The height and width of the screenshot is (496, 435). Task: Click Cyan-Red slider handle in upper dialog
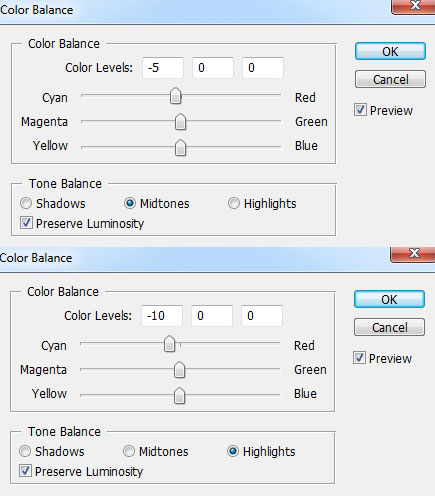tap(175, 96)
